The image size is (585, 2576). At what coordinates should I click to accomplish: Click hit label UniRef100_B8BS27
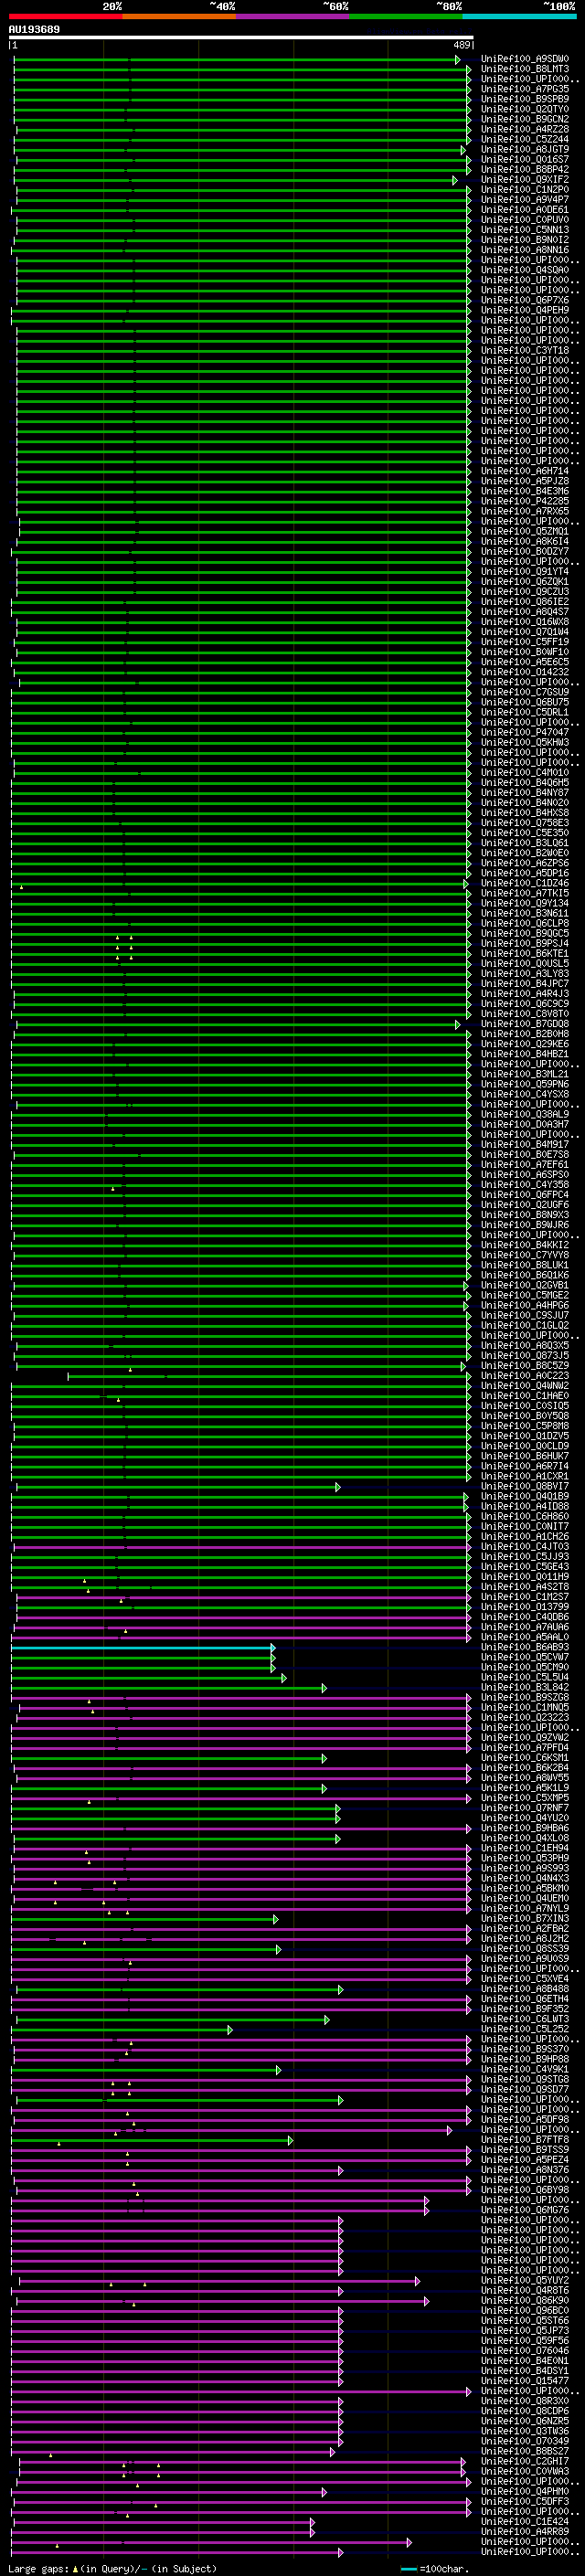[x=525, y=2451]
